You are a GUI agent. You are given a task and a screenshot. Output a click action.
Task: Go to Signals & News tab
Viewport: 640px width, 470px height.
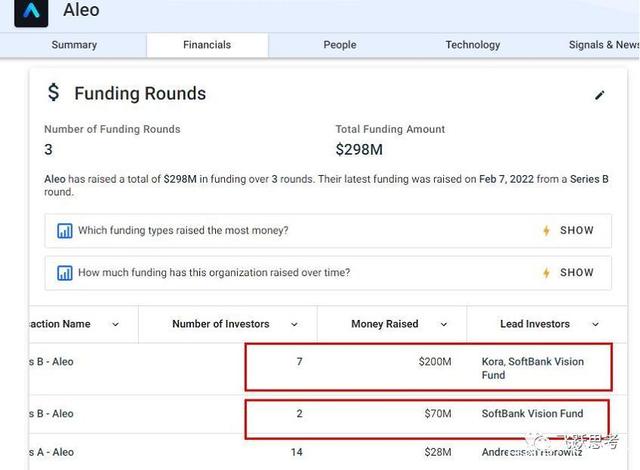603,45
